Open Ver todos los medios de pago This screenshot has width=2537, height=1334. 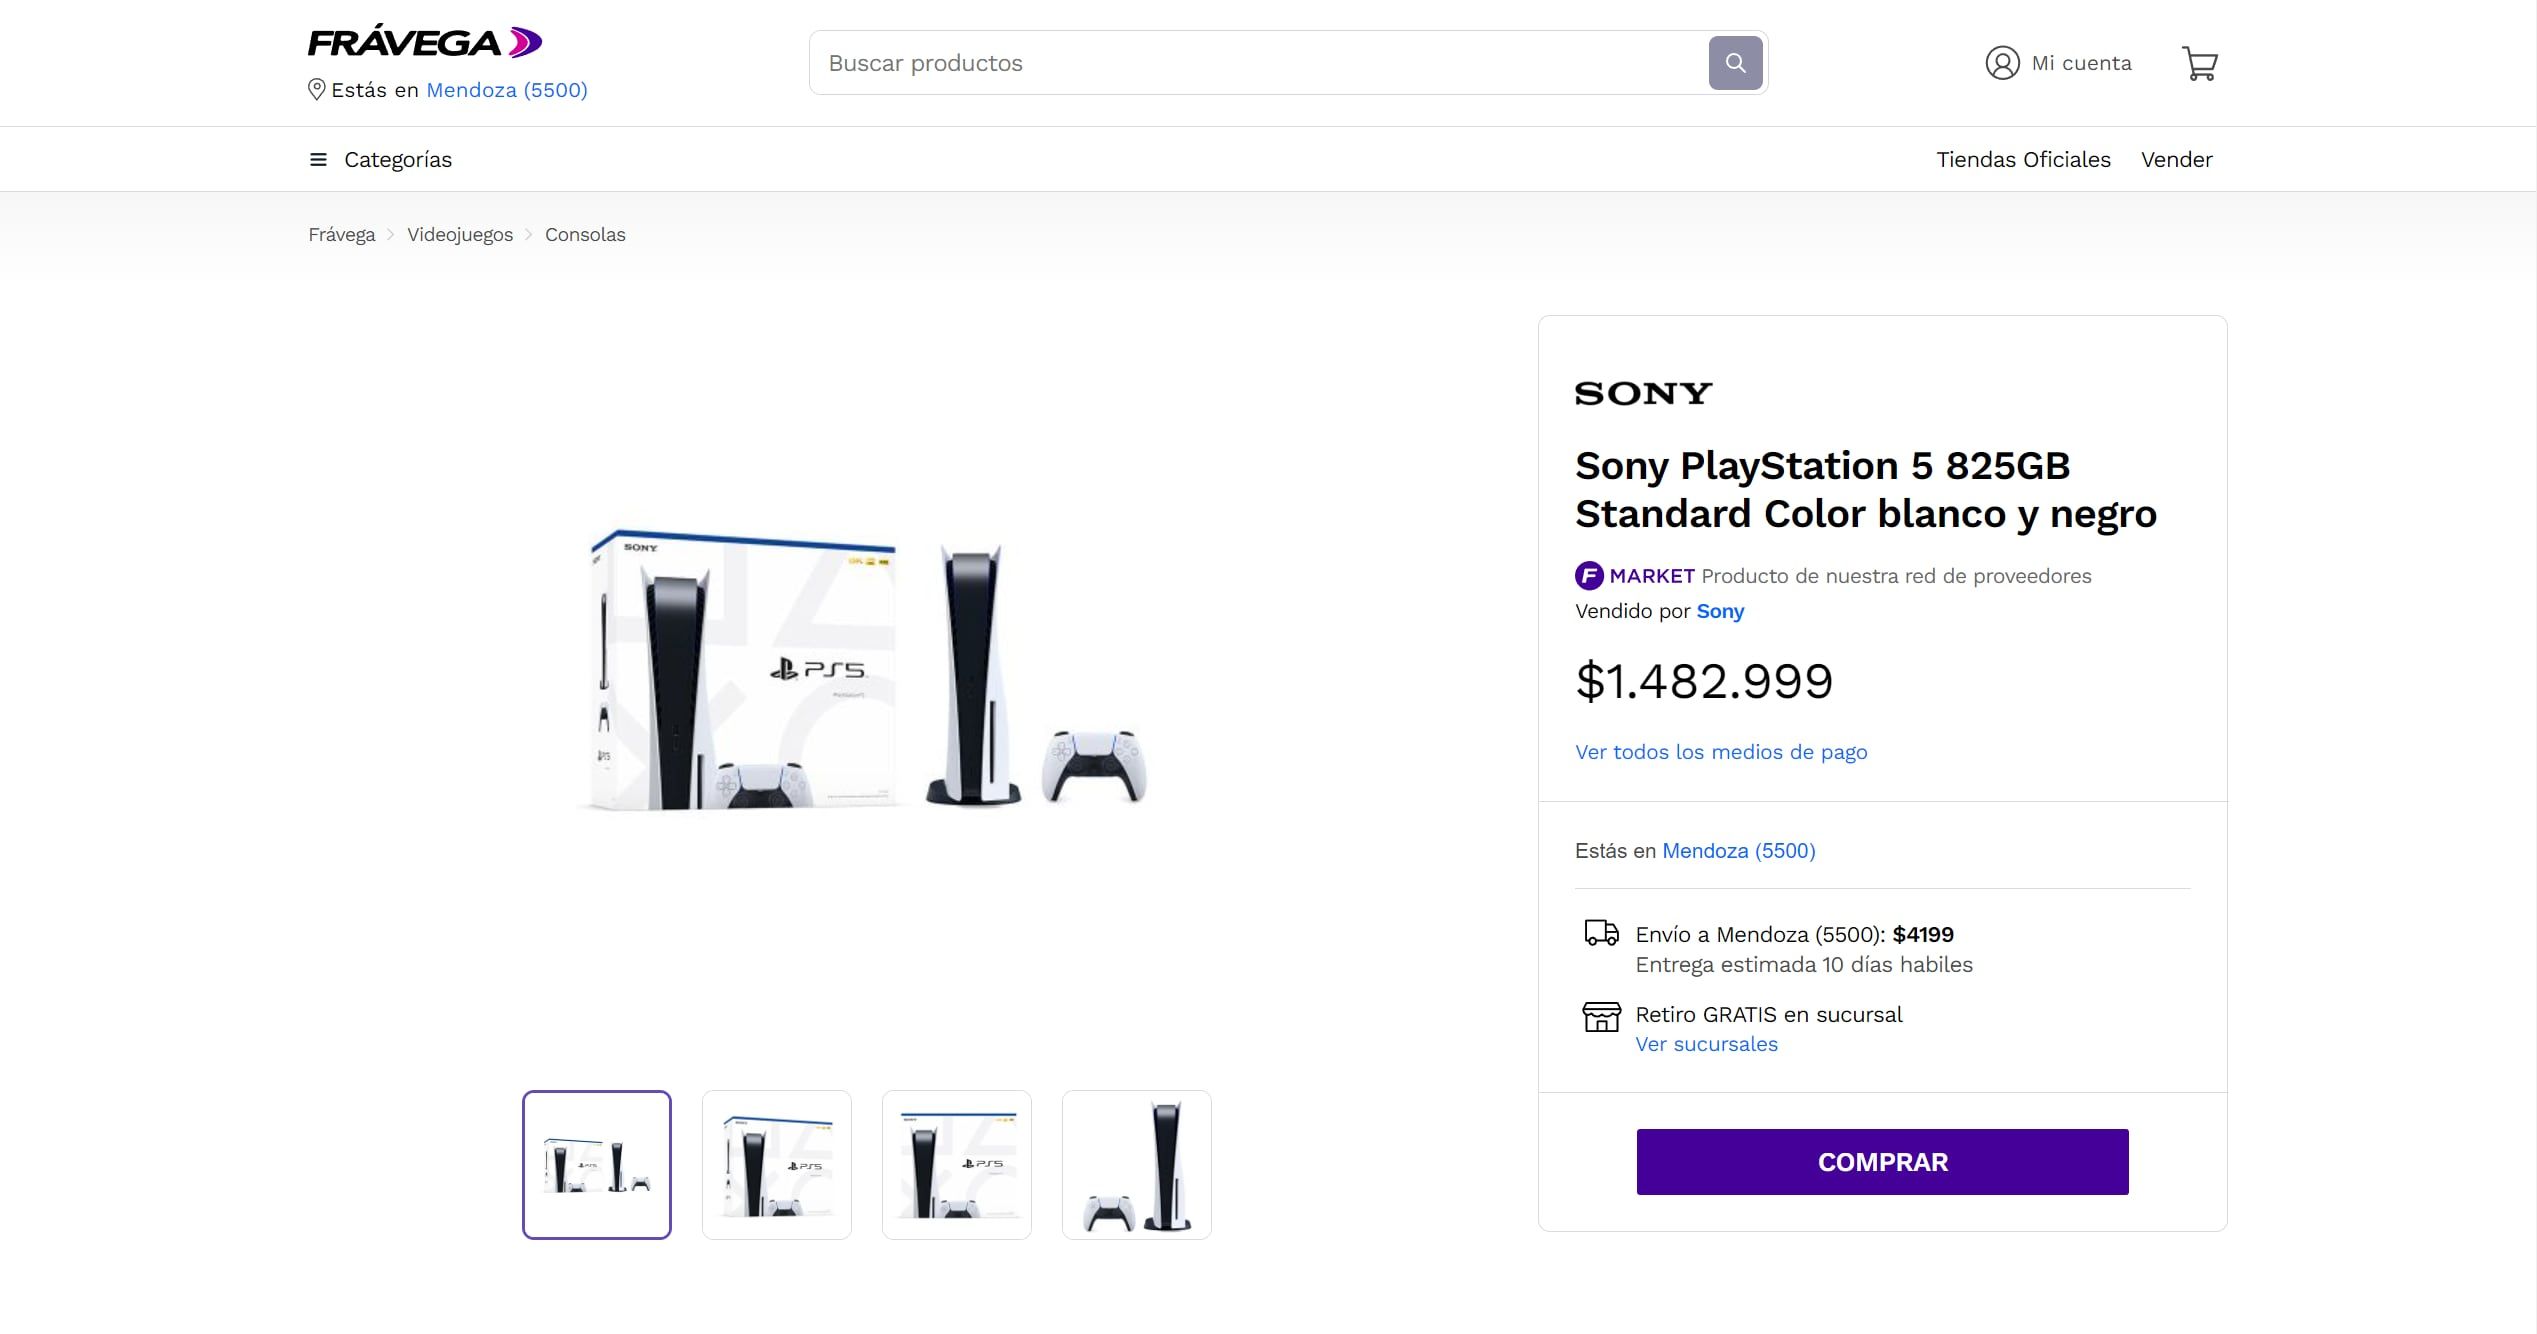click(1721, 751)
